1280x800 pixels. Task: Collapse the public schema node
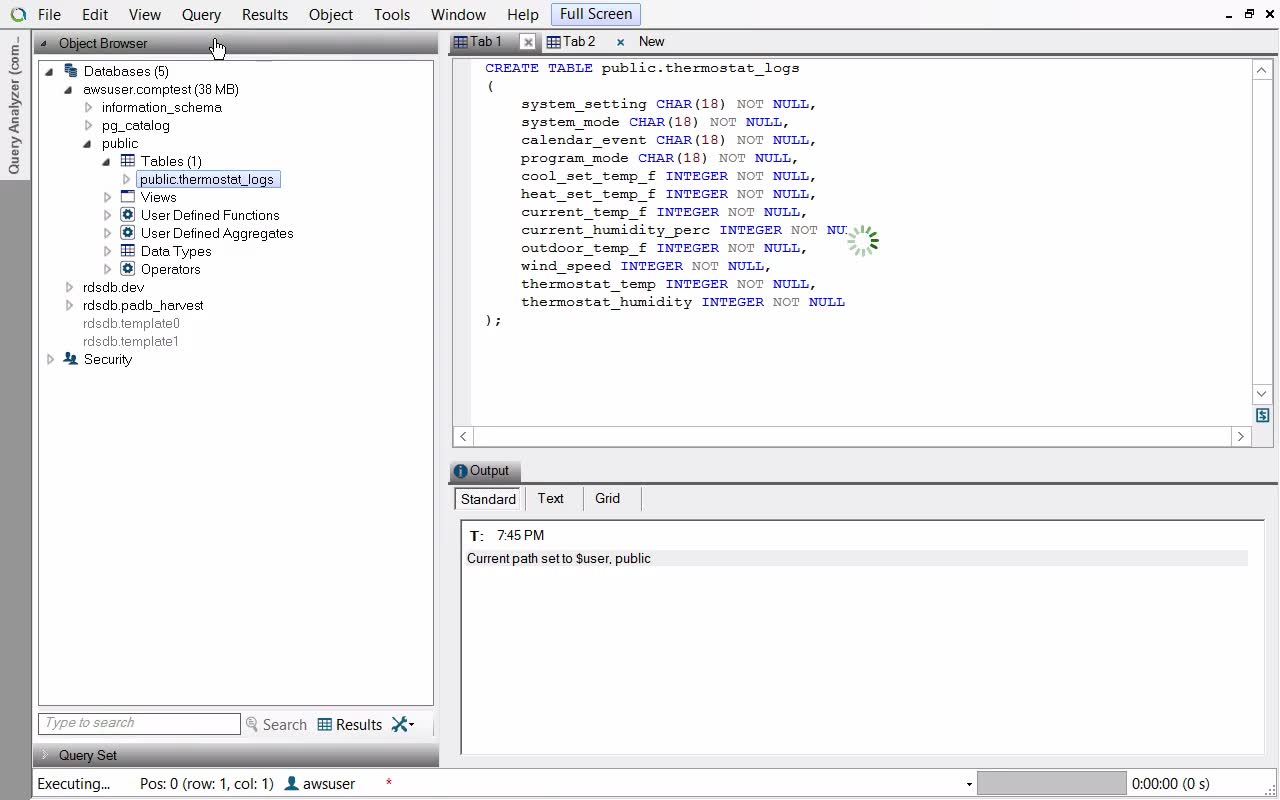pyautogui.click(x=88, y=143)
